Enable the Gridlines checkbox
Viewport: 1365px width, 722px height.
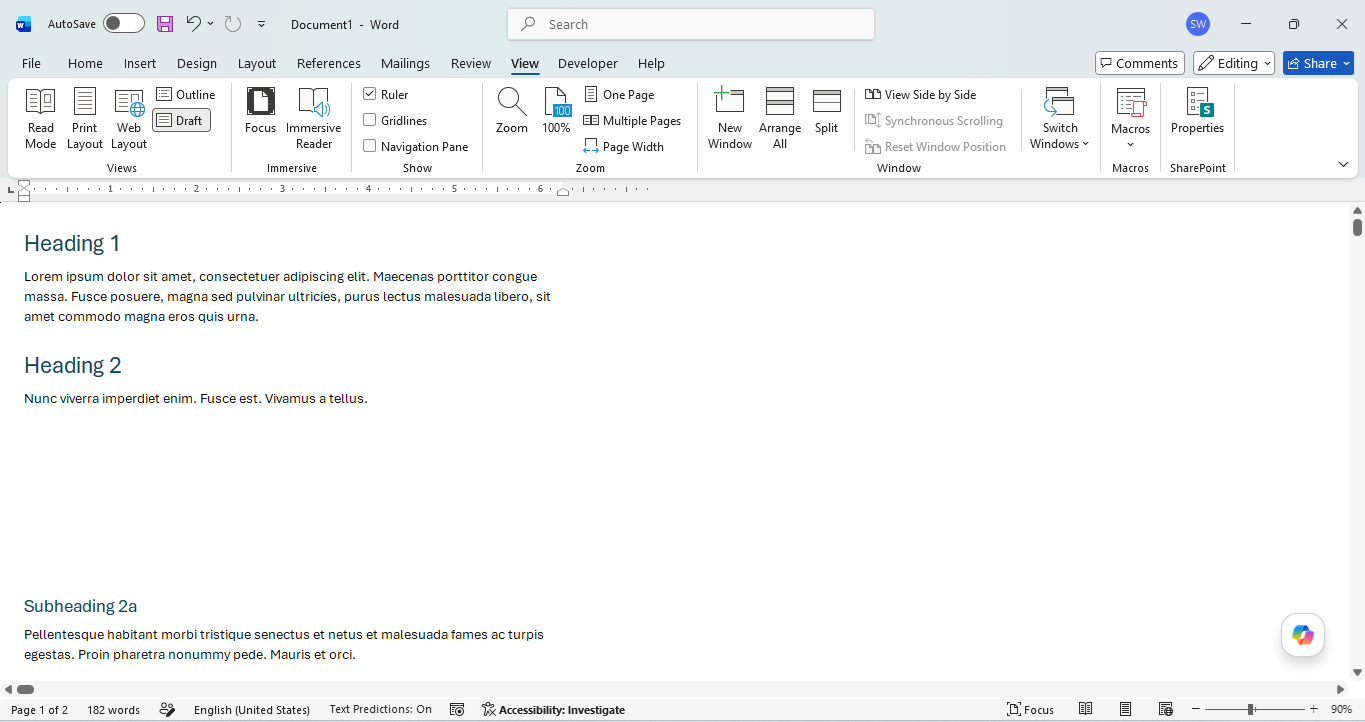370,120
